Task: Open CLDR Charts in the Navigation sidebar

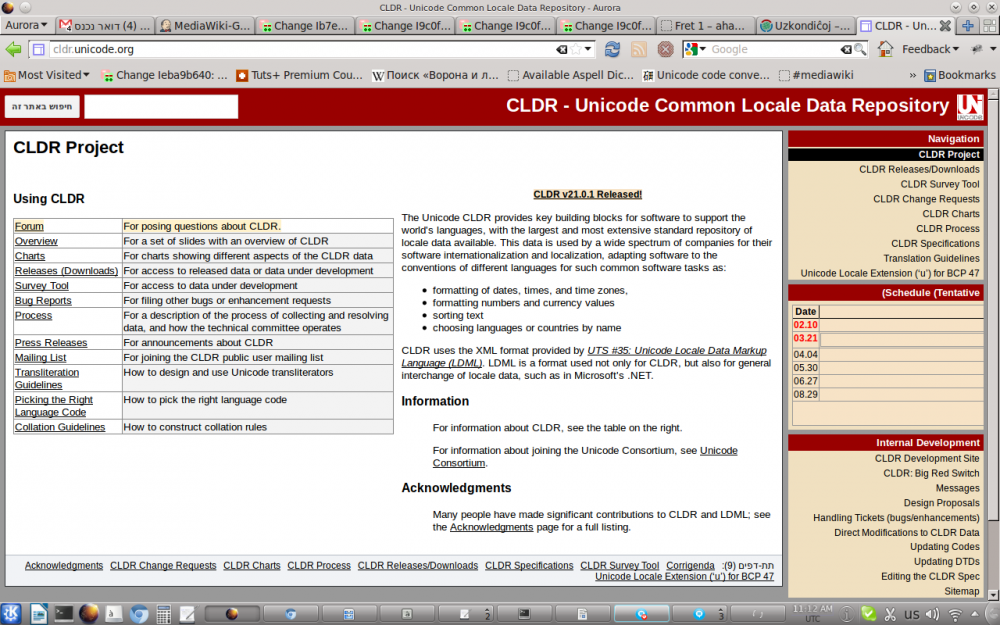Action: [x=950, y=214]
